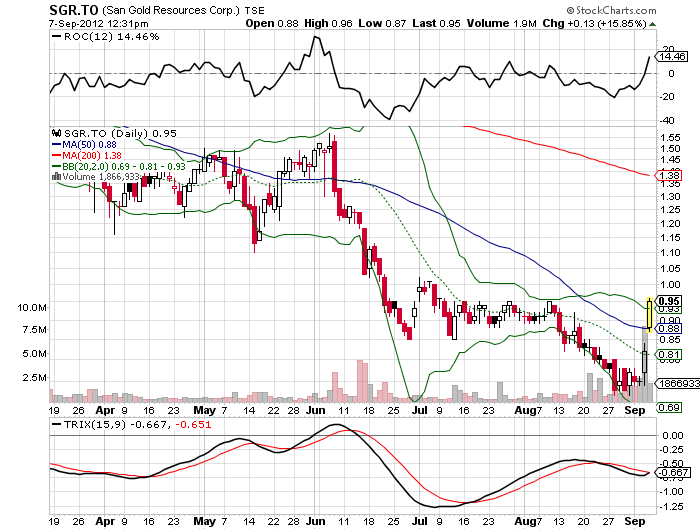Click the 'High 0.96' value
Image resolution: width=700 pixels, height=530 pixels.
328,24
